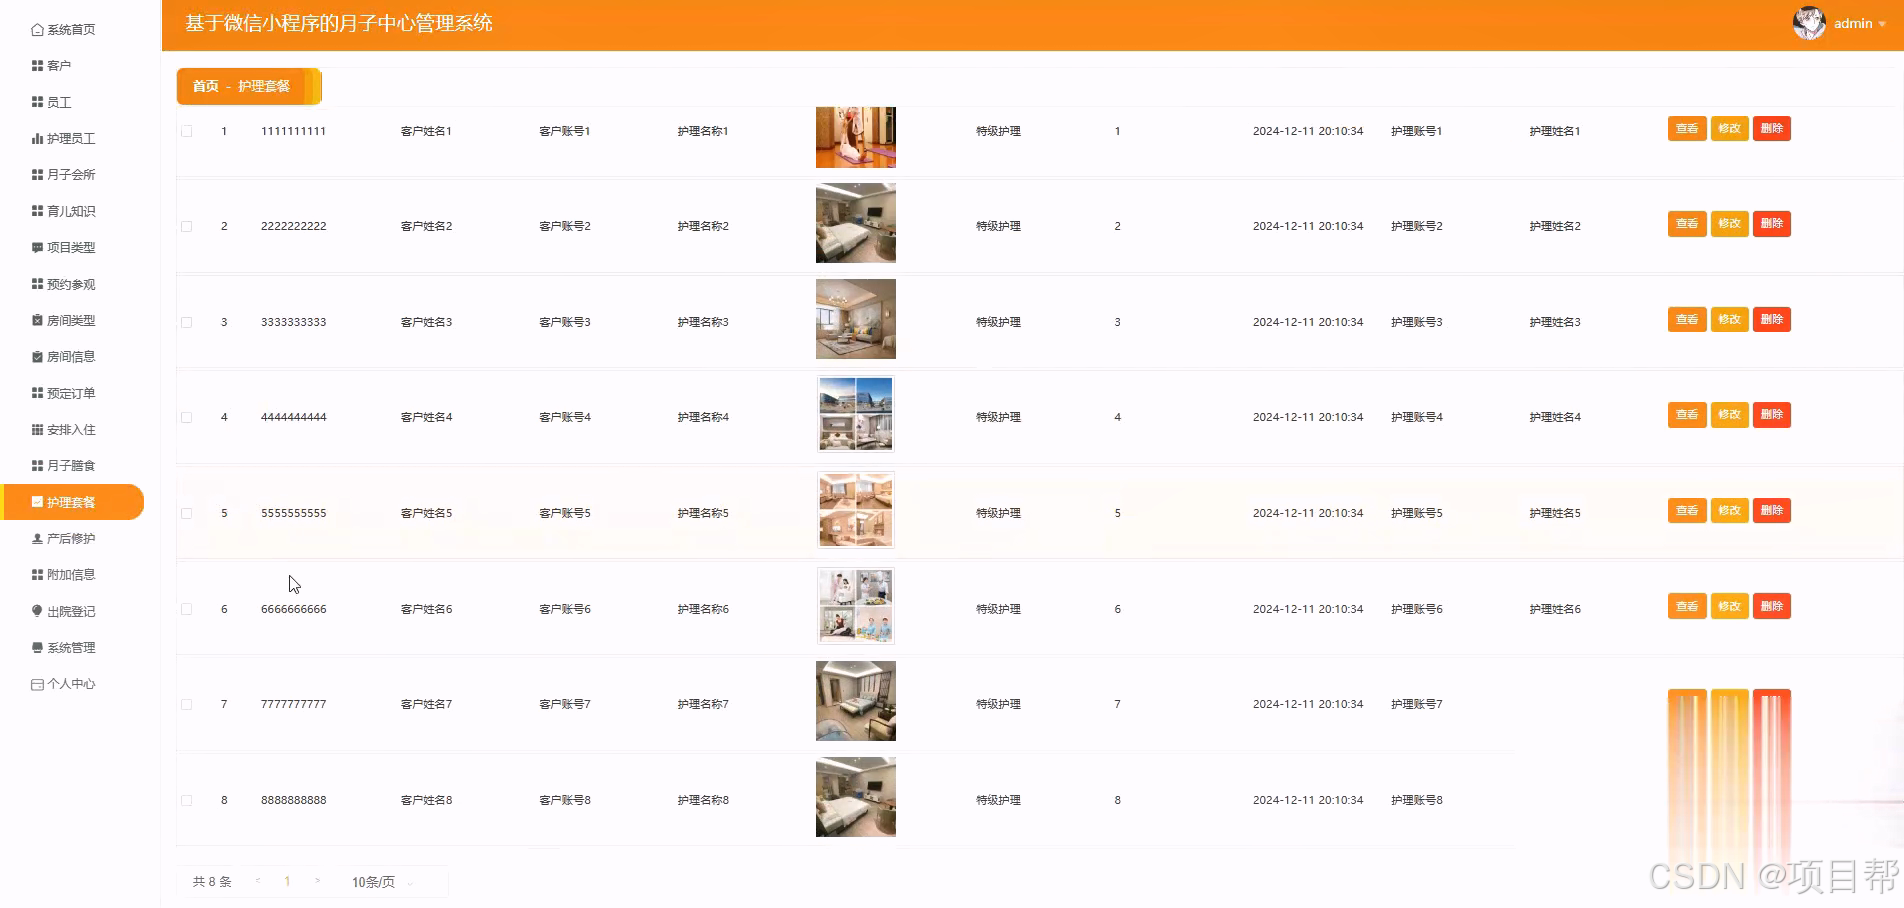
Task: Click cell 护理姓名2
Action: coord(1555,226)
